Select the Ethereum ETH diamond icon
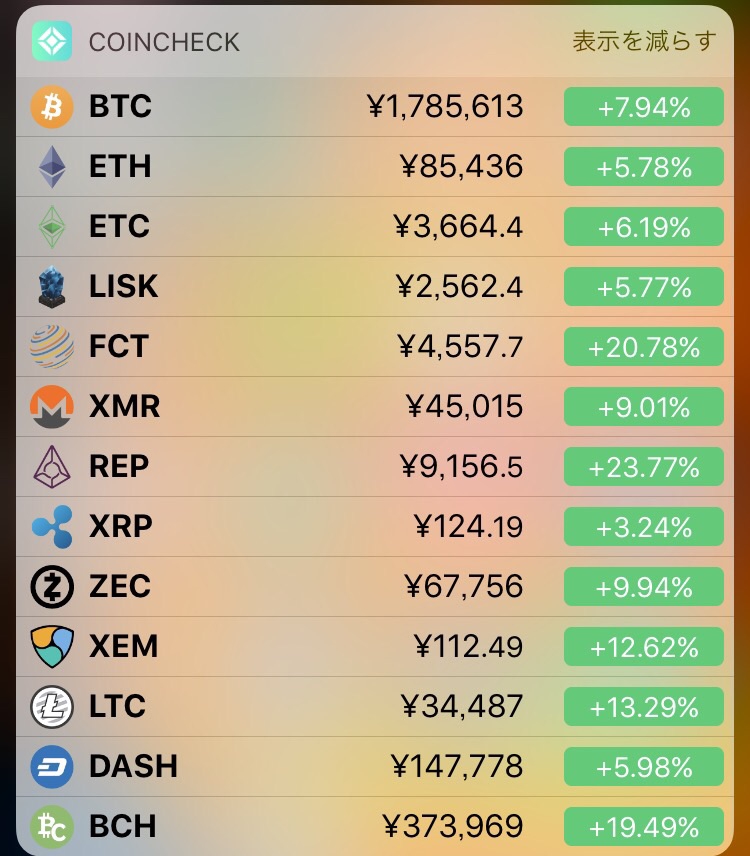Screen dimensions: 750x856 coord(52,167)
